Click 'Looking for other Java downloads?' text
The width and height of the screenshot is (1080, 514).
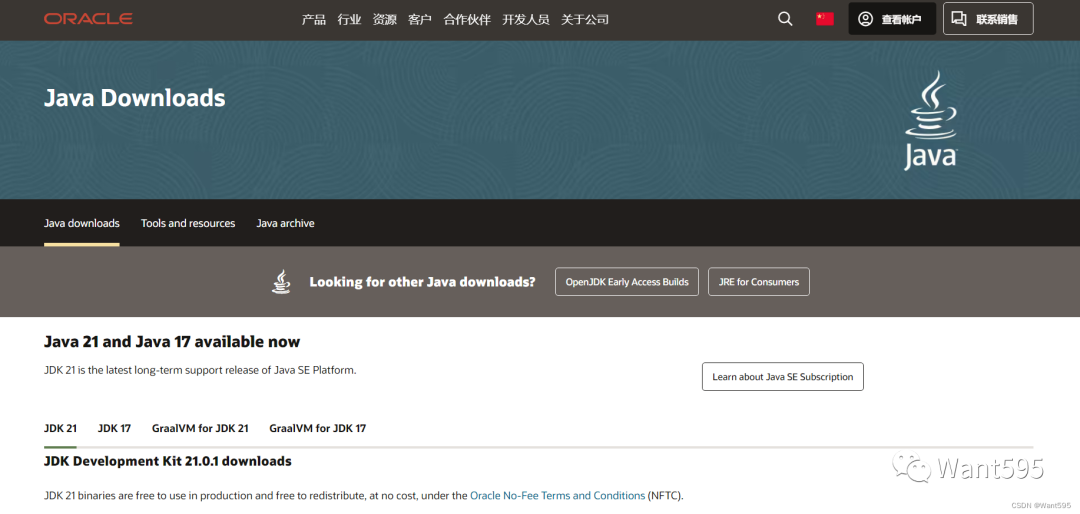[422, 282]
